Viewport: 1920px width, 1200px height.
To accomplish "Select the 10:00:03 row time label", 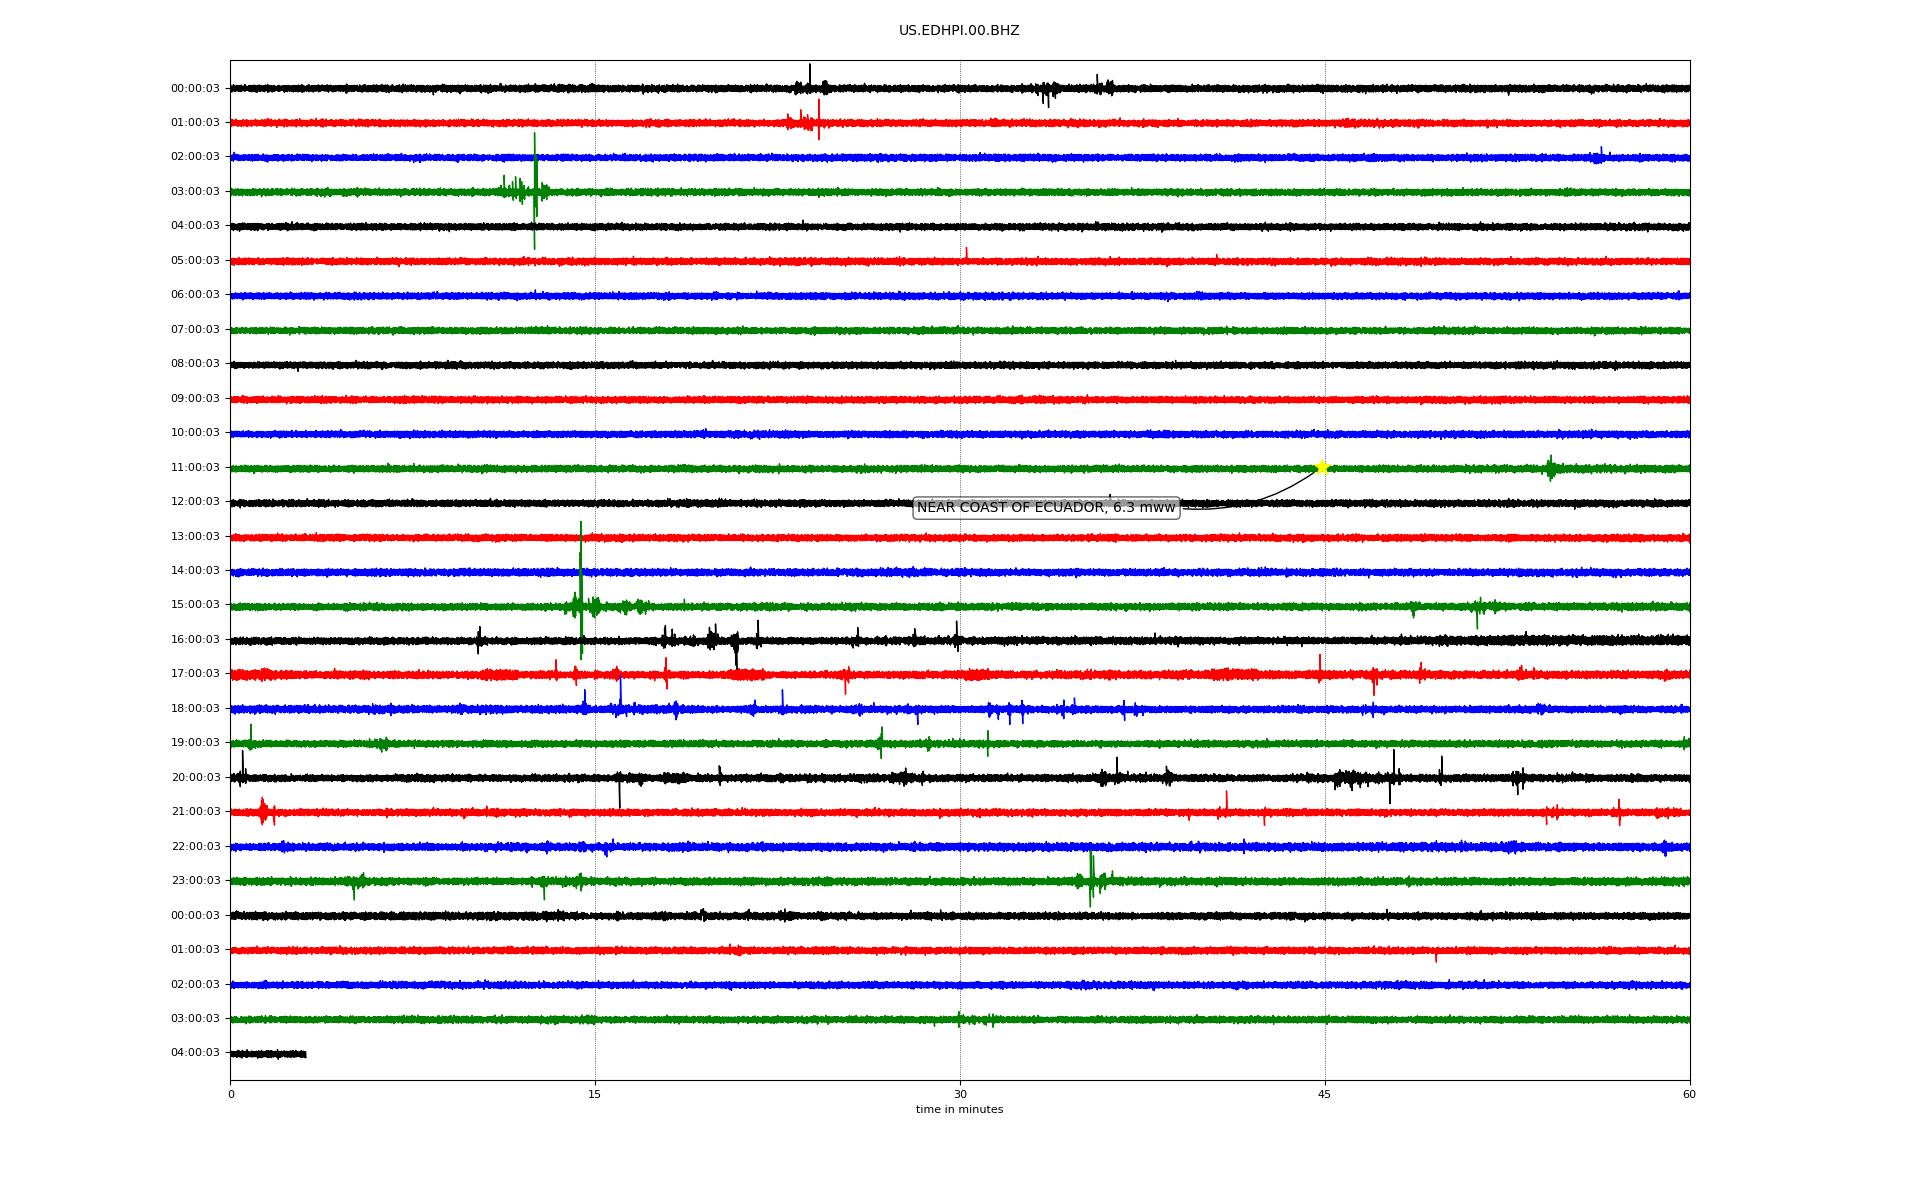I will [x=195, y=433].
